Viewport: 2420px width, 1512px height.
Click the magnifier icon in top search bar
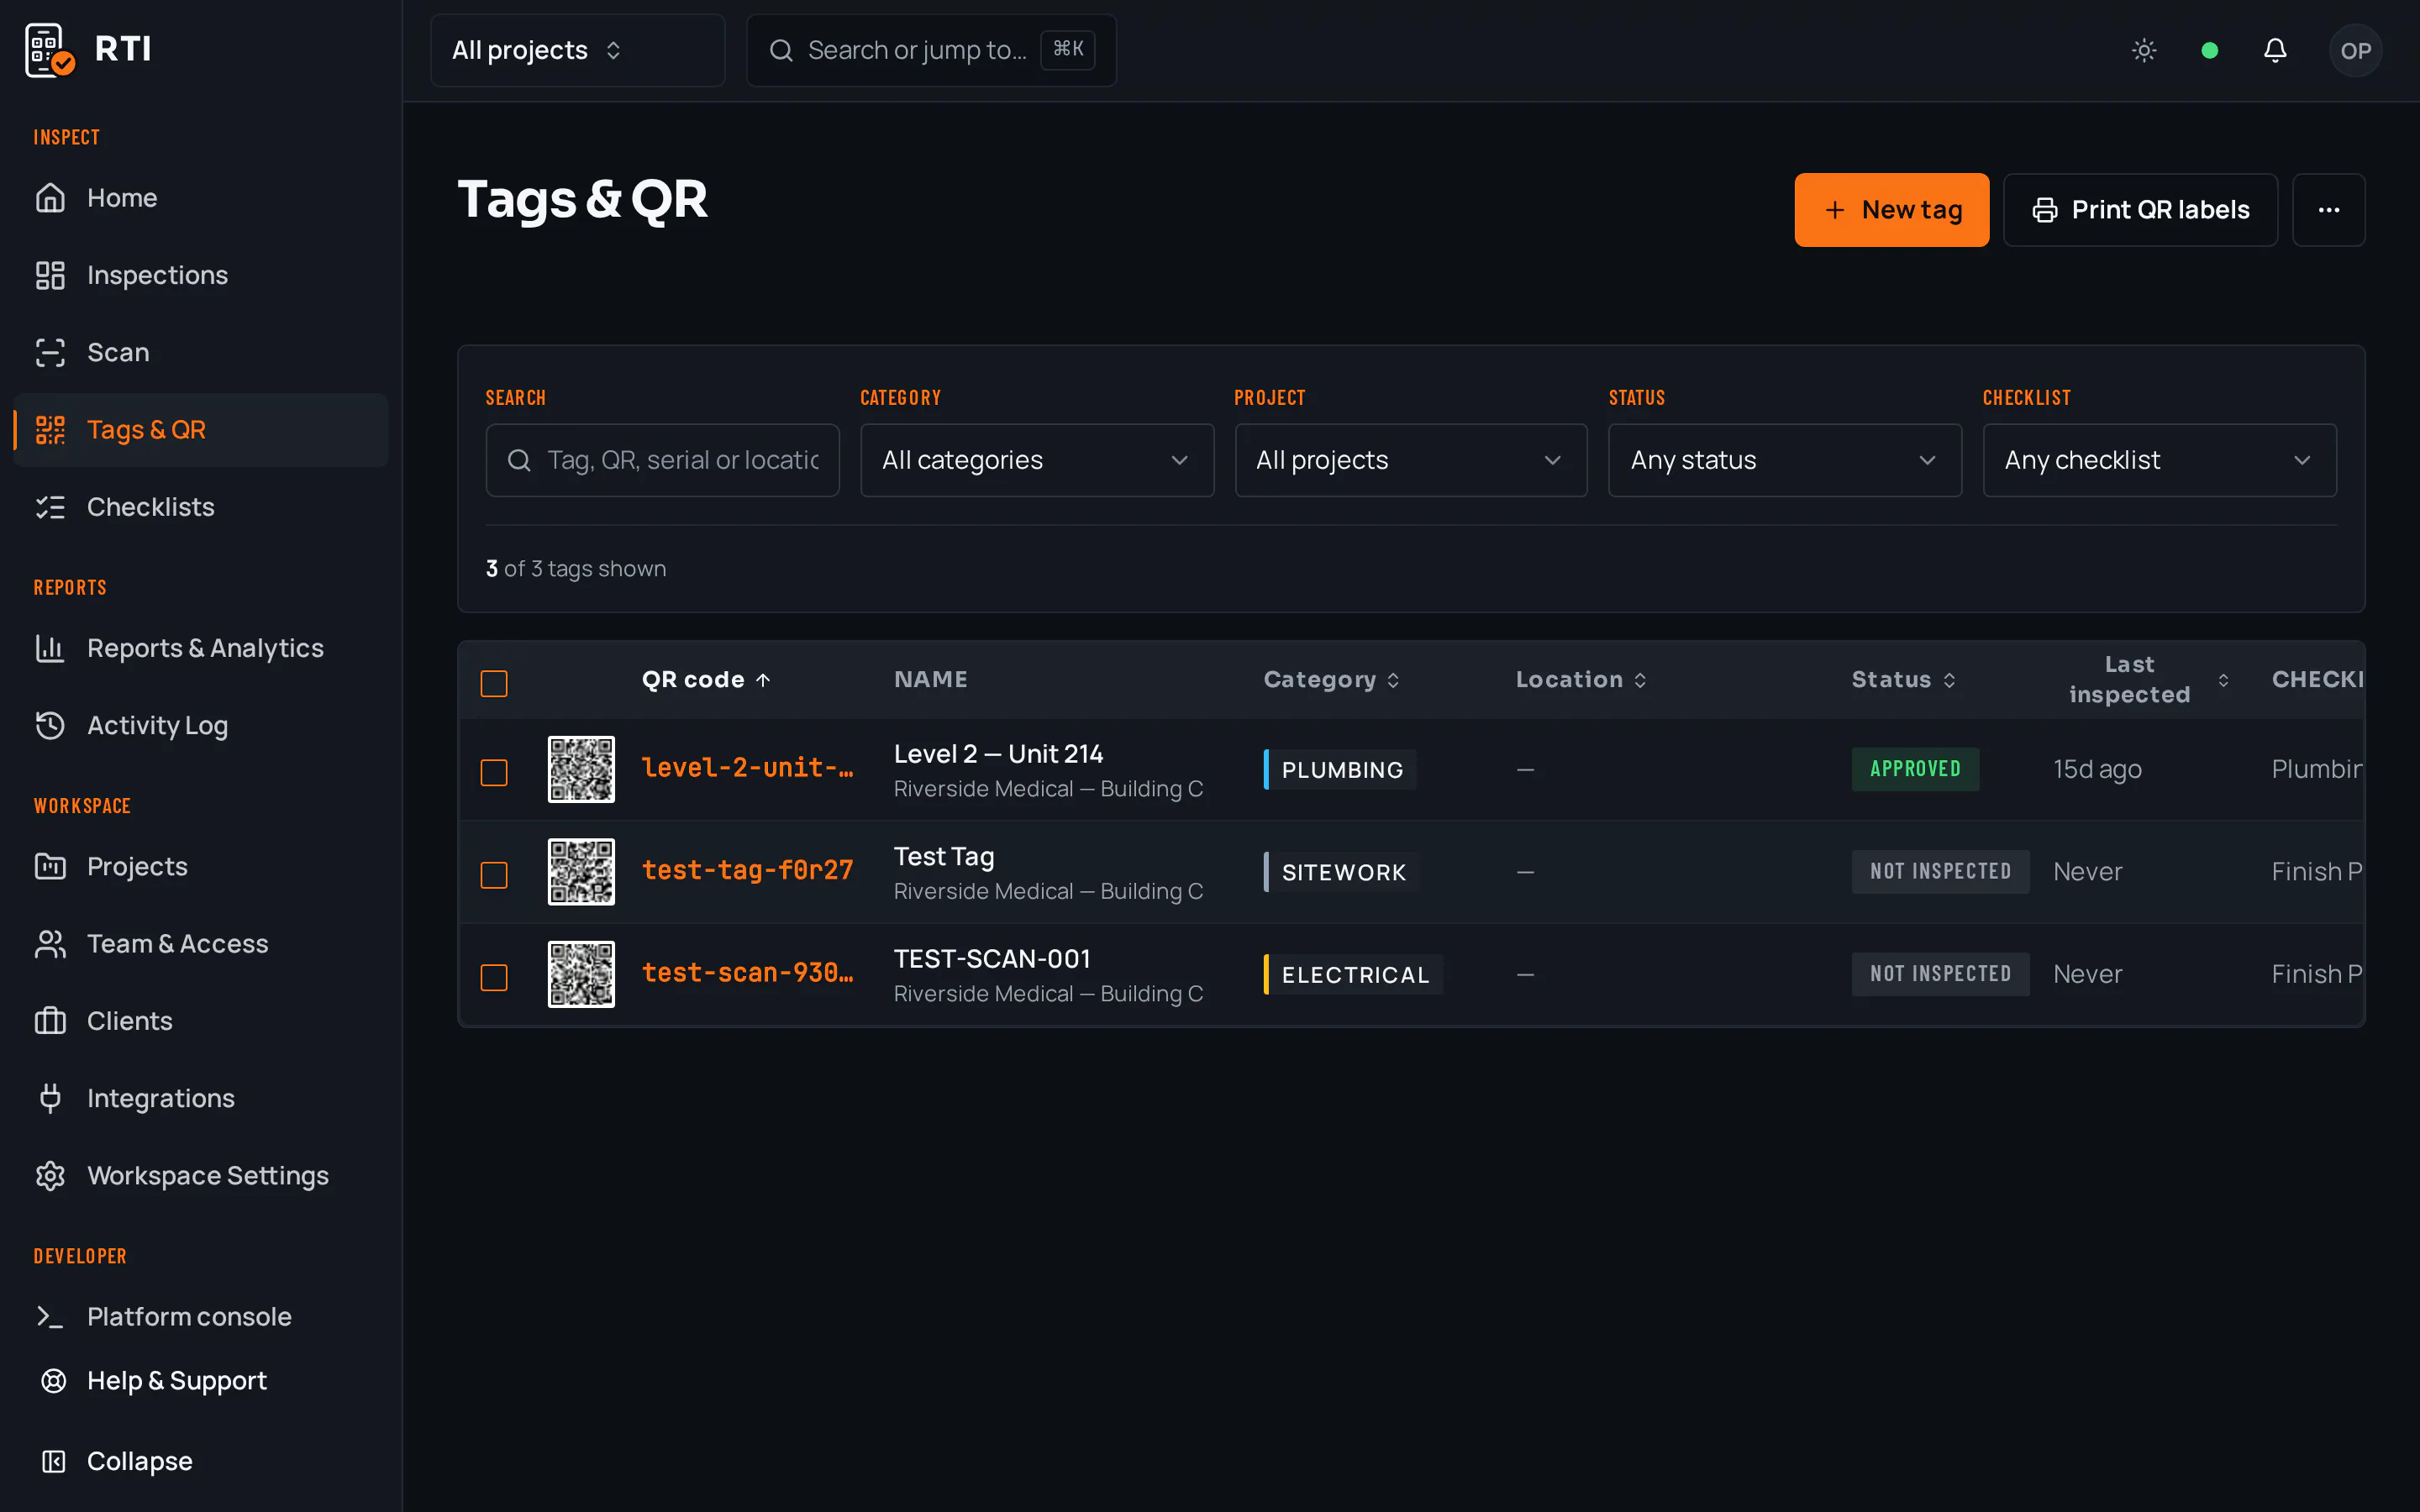tap(781, 50)
